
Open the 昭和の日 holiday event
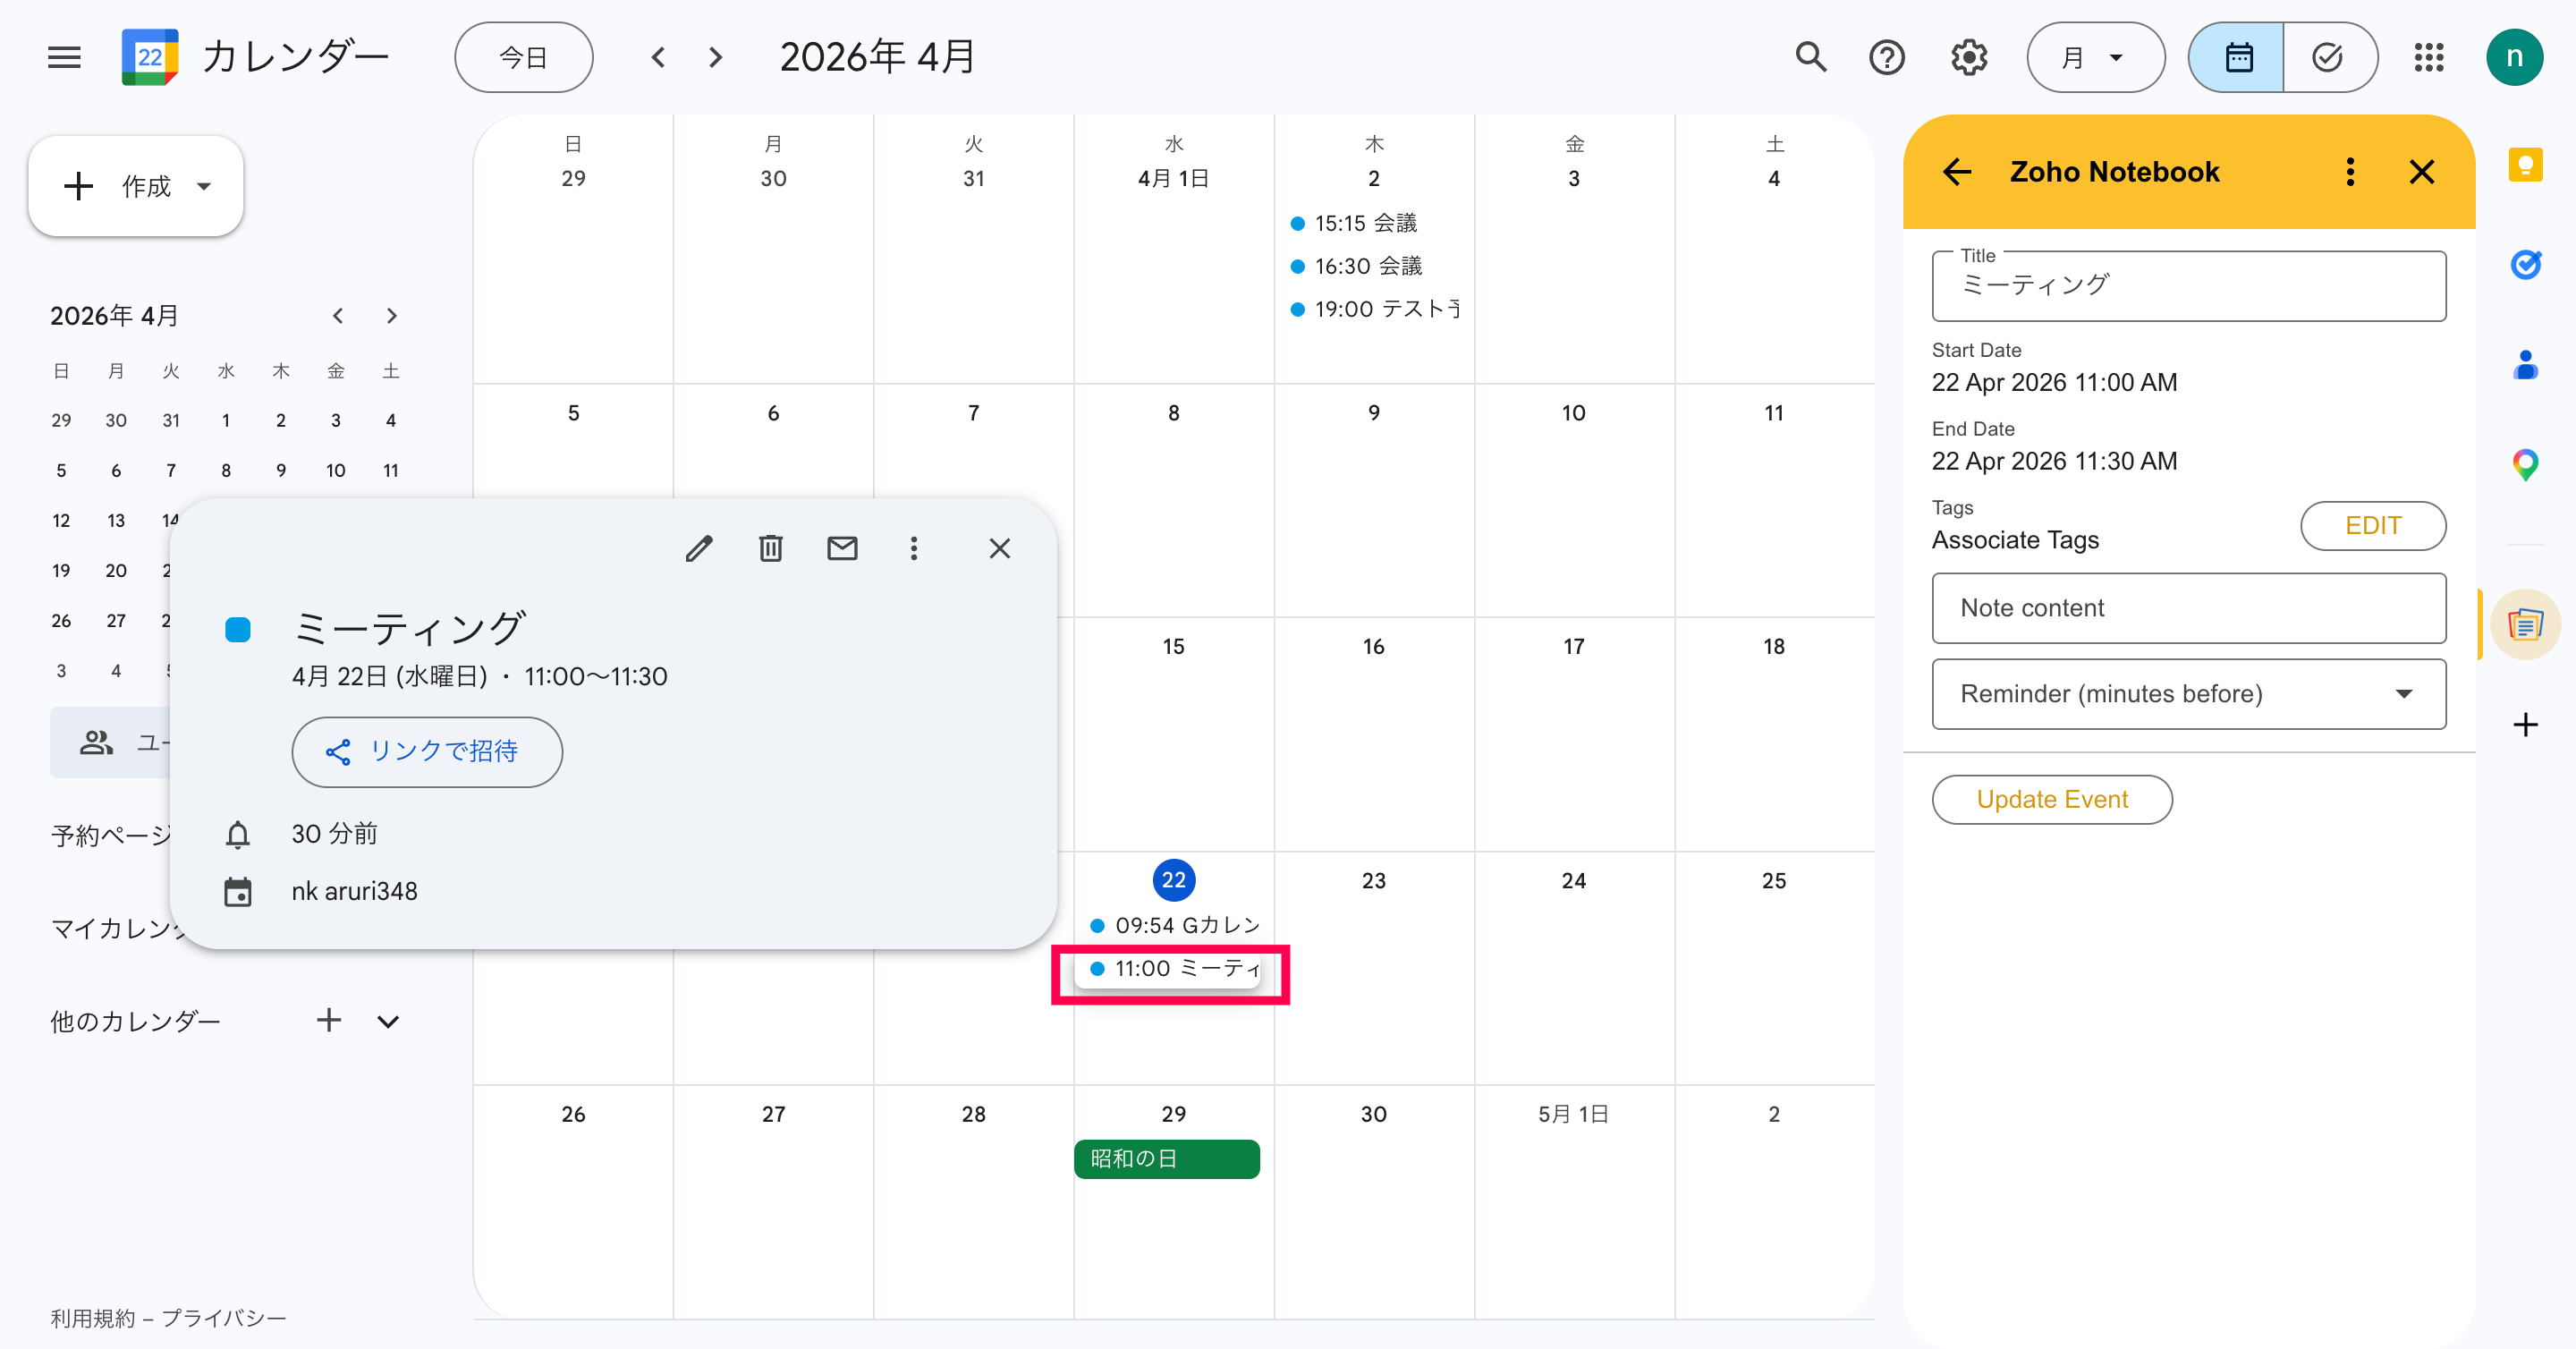point(1166,1159)
